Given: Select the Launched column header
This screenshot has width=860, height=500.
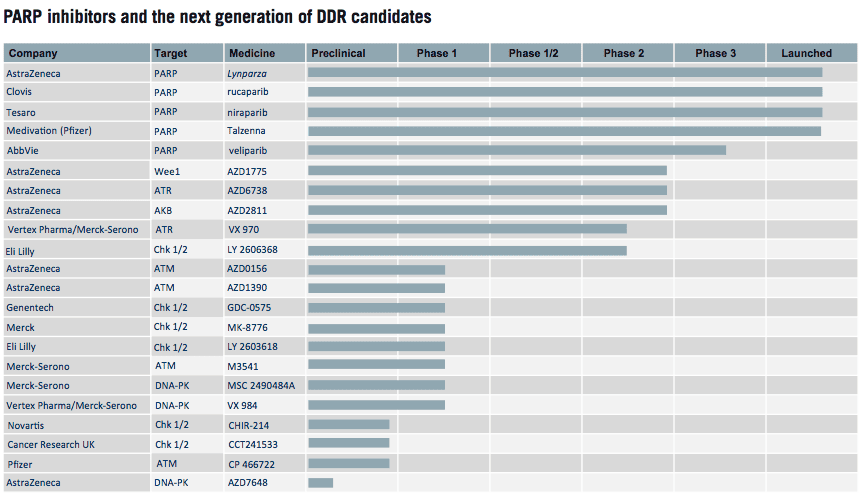Looking at the screenshot, I should pos(806,53).
